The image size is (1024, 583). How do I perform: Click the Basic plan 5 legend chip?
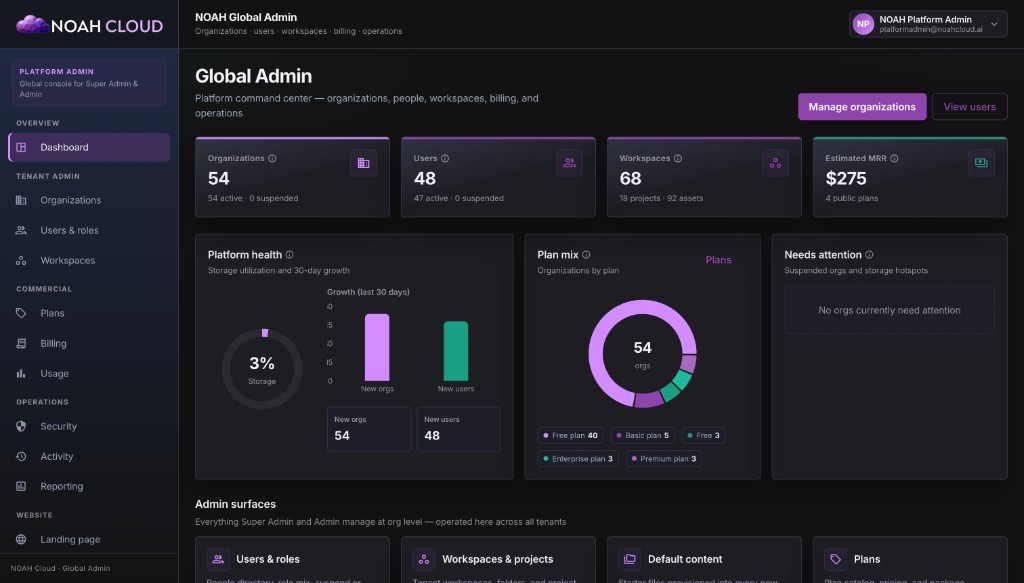(x=643, y=435)
